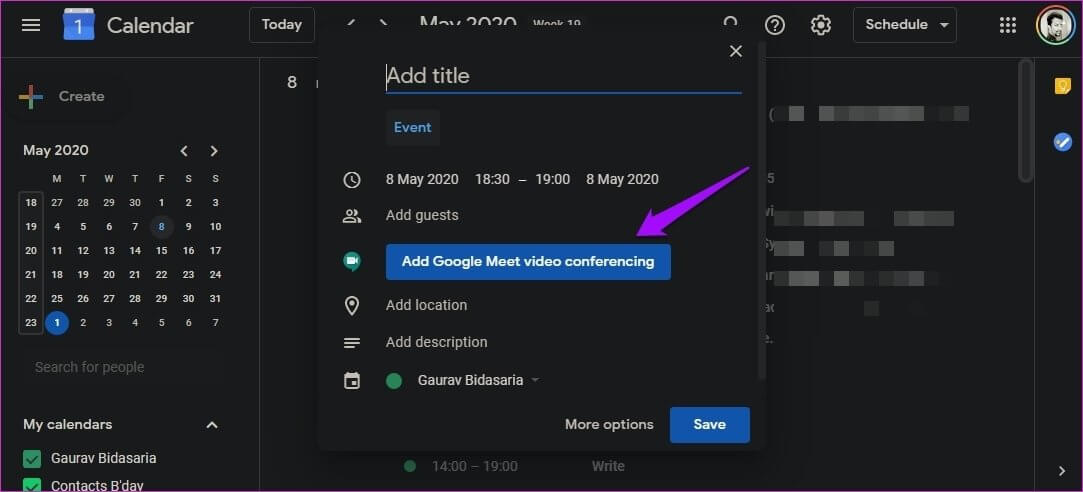Image resolution: width=1083 pixels, height=492 pixels.
Task: Click the 14:00 – 19:00 Write event
Action: pos(515,466)
